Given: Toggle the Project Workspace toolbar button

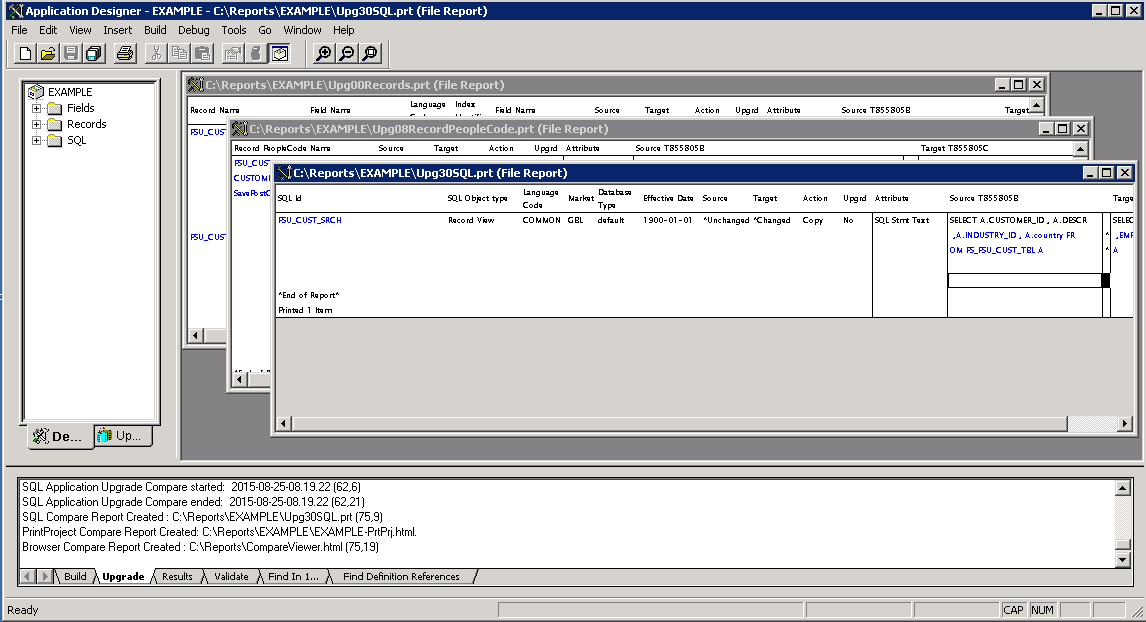Looking at the screenshot, I should point(279,53).
